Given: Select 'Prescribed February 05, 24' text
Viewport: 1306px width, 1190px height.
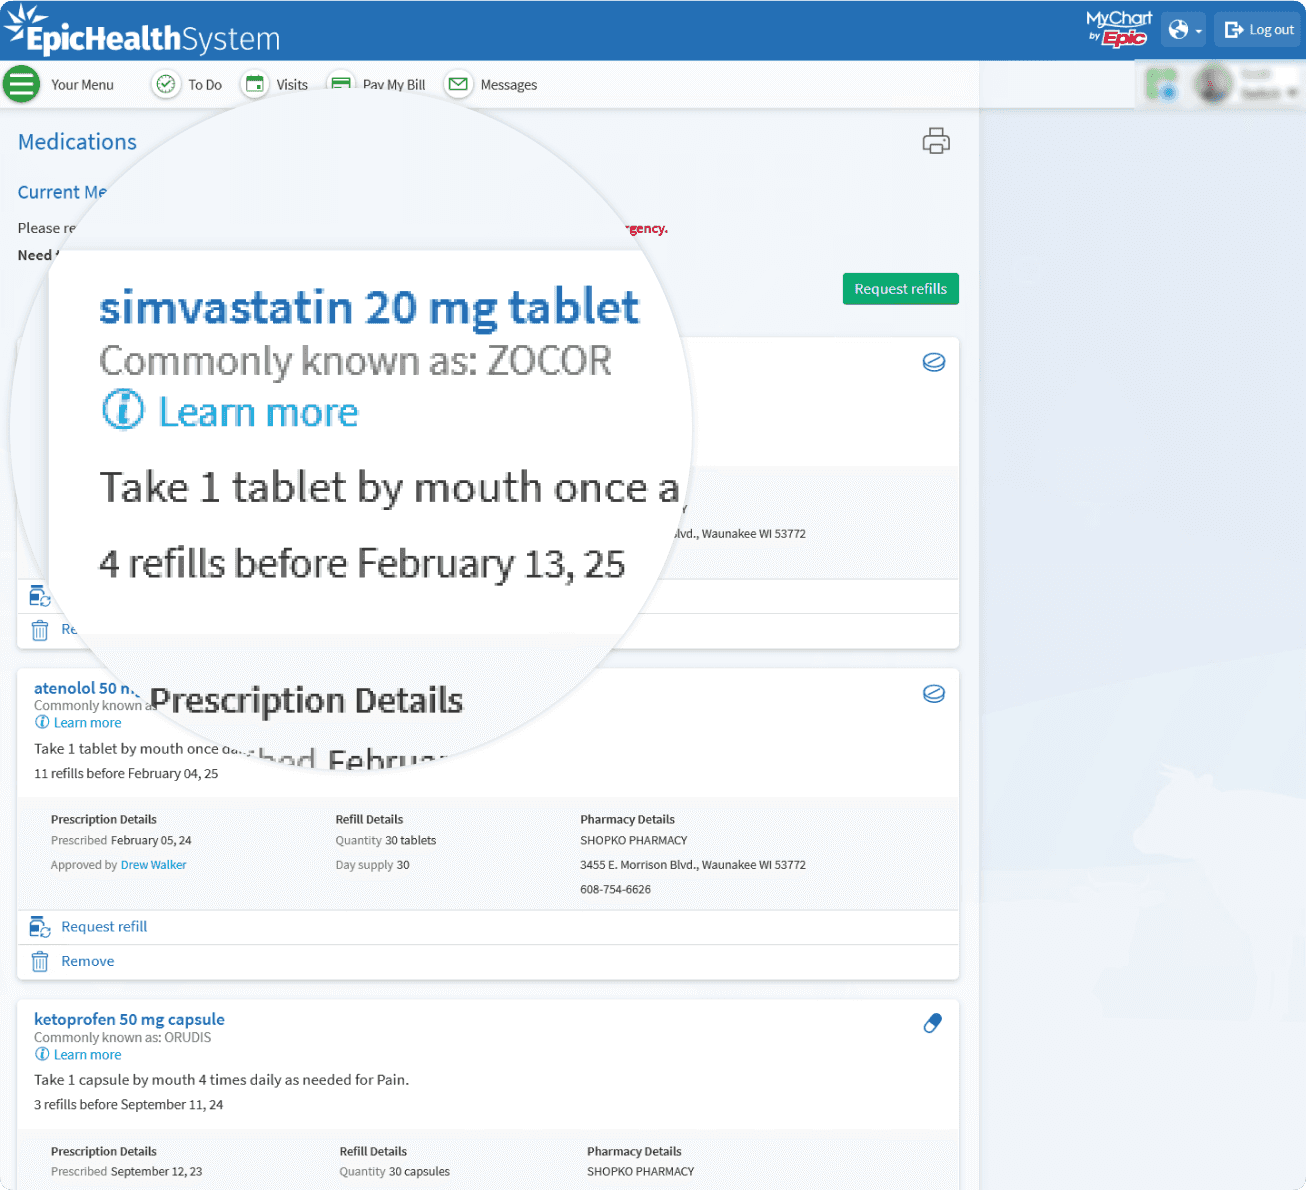Looking at the screenshot, I should click(121, 841).
